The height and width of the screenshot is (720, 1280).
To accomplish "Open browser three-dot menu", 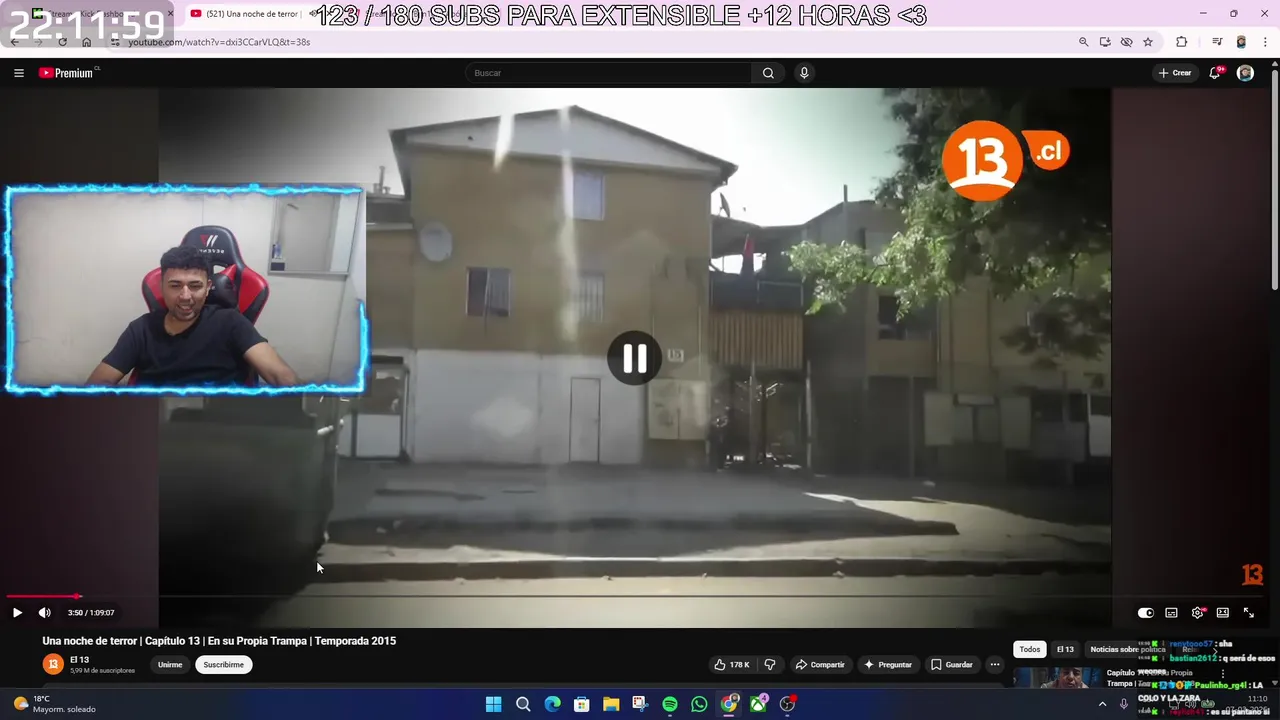I will [x=1266, y=42].
